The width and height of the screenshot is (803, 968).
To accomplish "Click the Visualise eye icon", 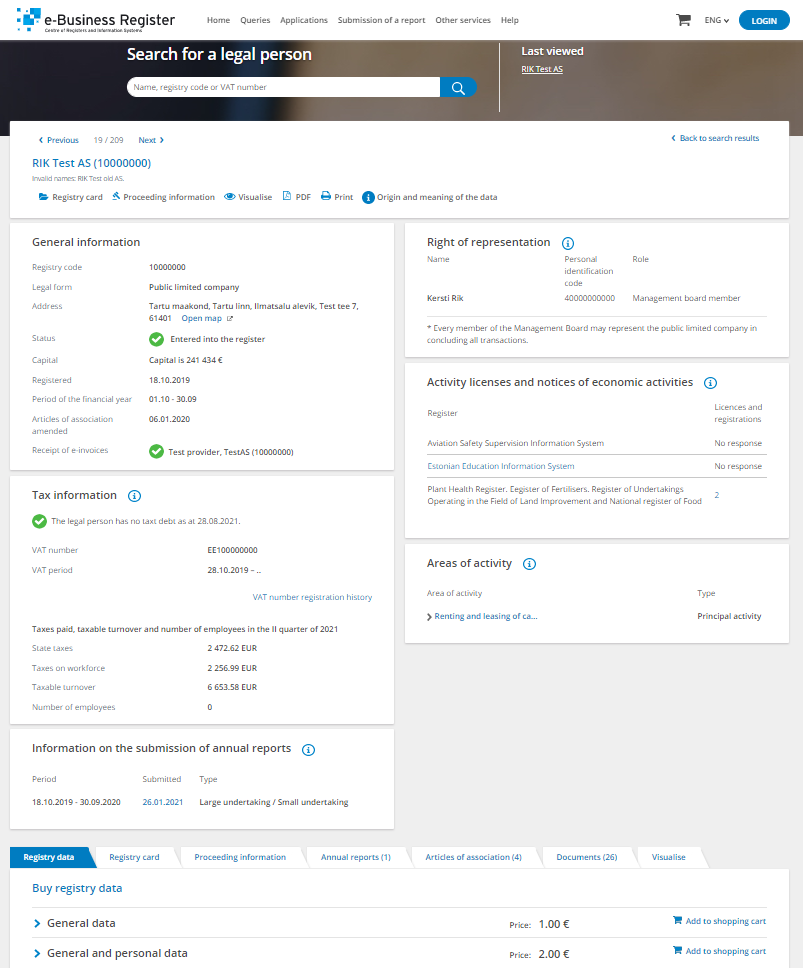I will click(230, 196).
